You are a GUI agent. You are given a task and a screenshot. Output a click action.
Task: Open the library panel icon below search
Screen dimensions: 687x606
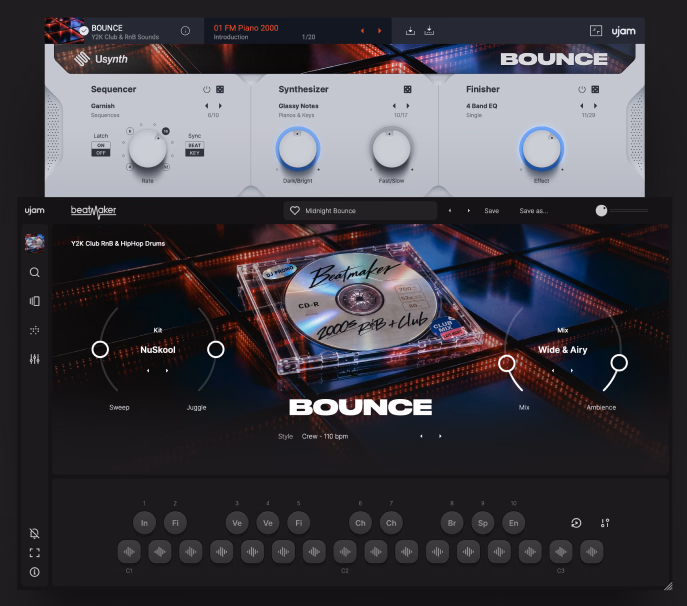[x=35, y=301]
